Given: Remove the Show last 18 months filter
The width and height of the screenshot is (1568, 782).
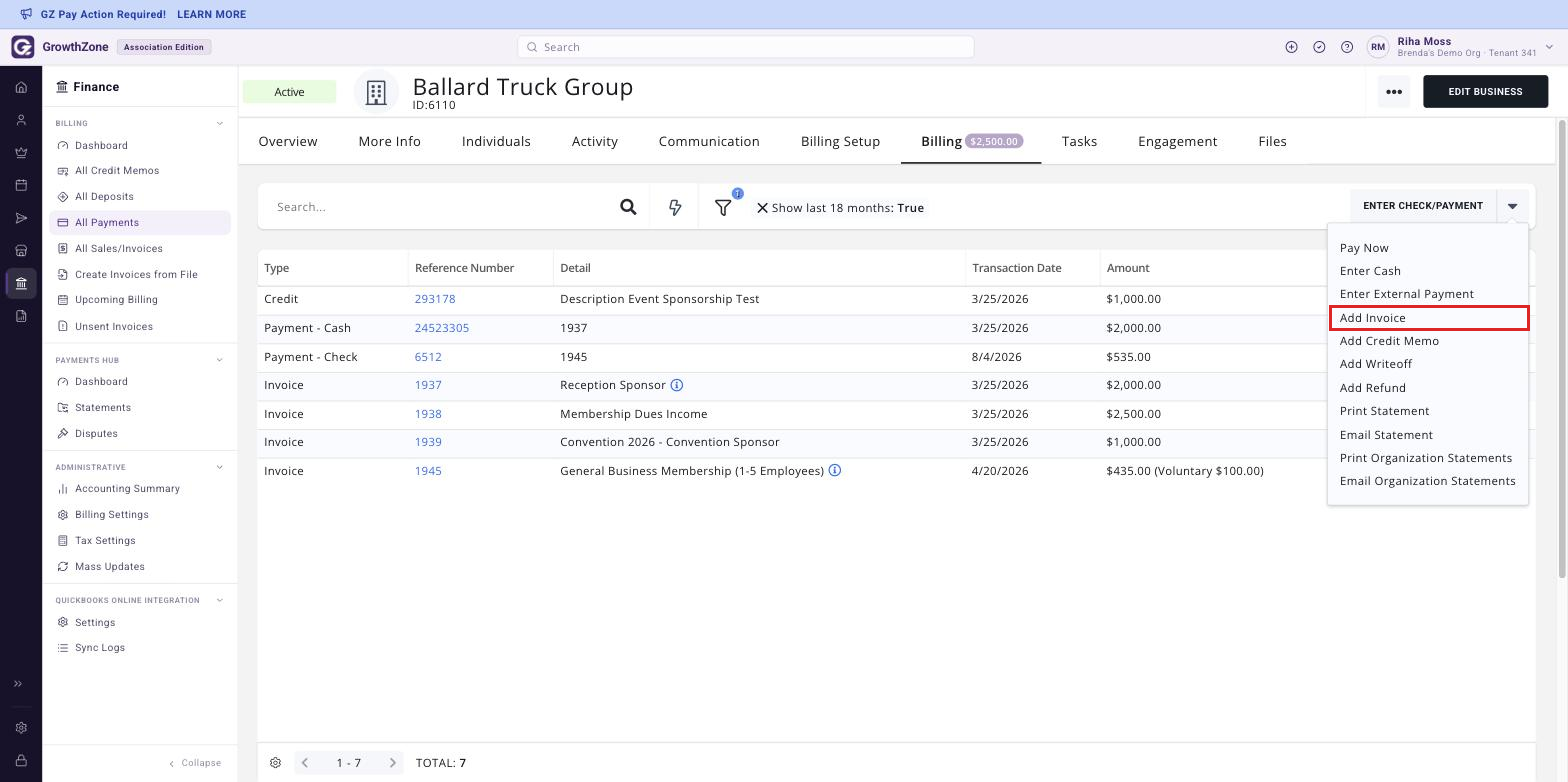Looking at the screenshot, I should tap(762, 208).
